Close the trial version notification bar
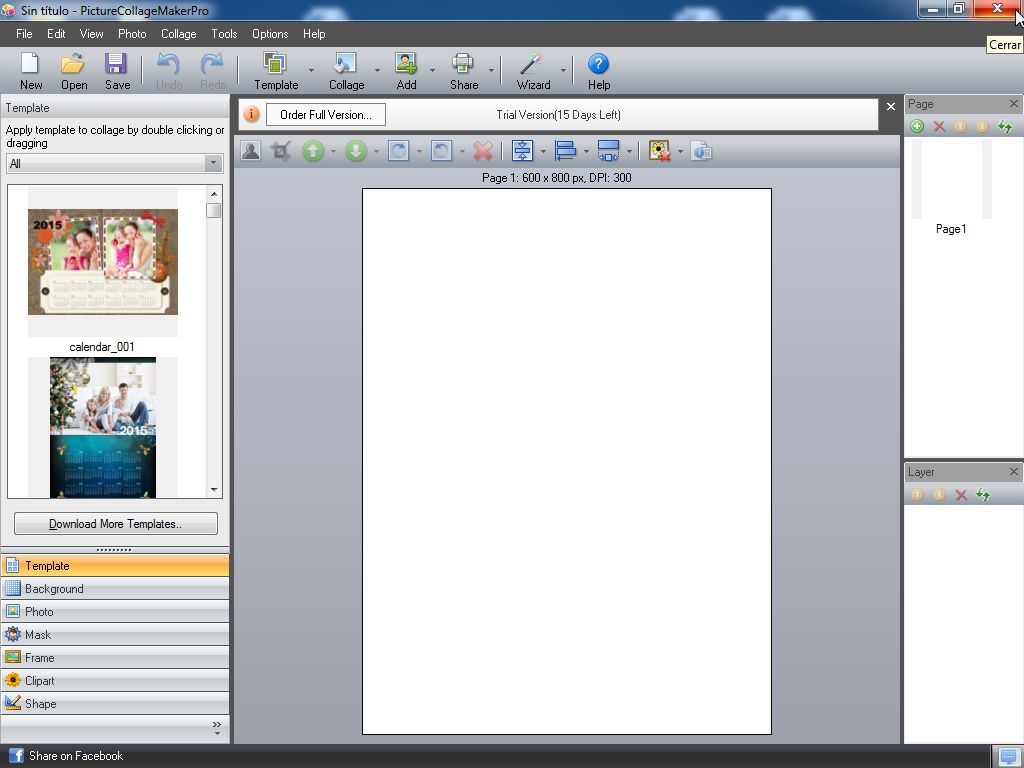 pyautogui.click(x=891, y=106)
